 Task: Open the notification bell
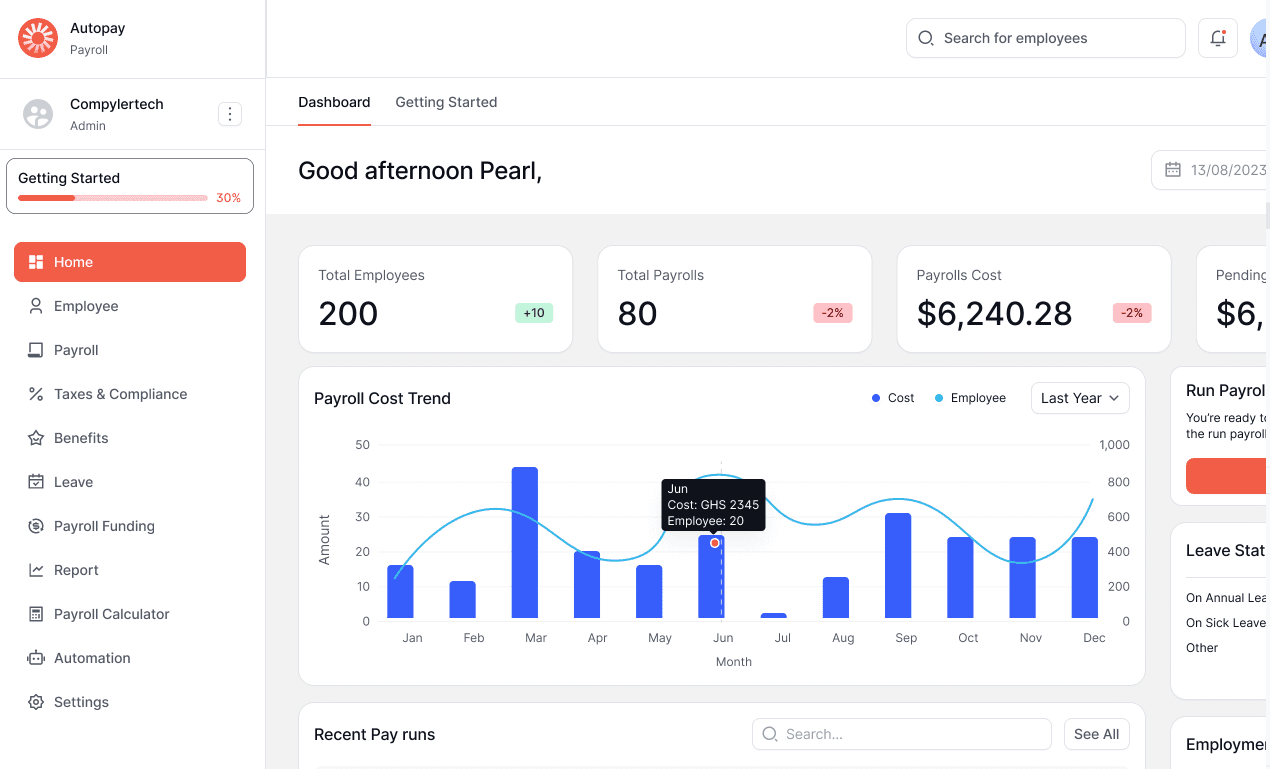point(1217,38)
